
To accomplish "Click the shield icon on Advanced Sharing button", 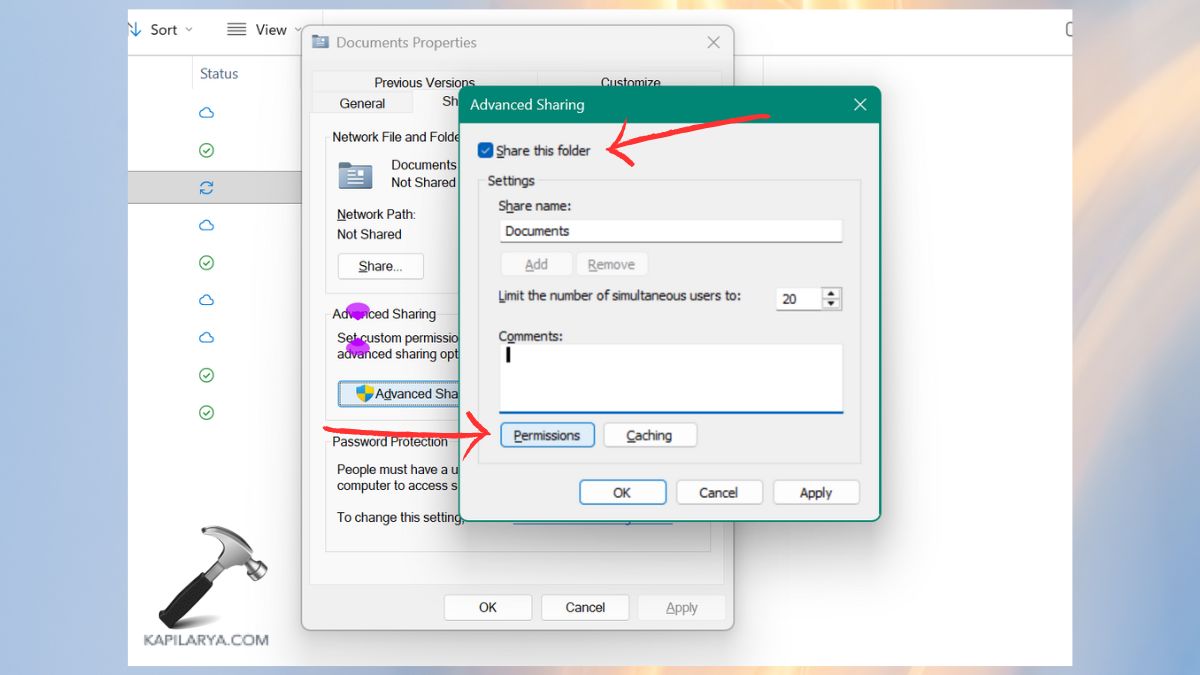I will (x=364, y=393).
